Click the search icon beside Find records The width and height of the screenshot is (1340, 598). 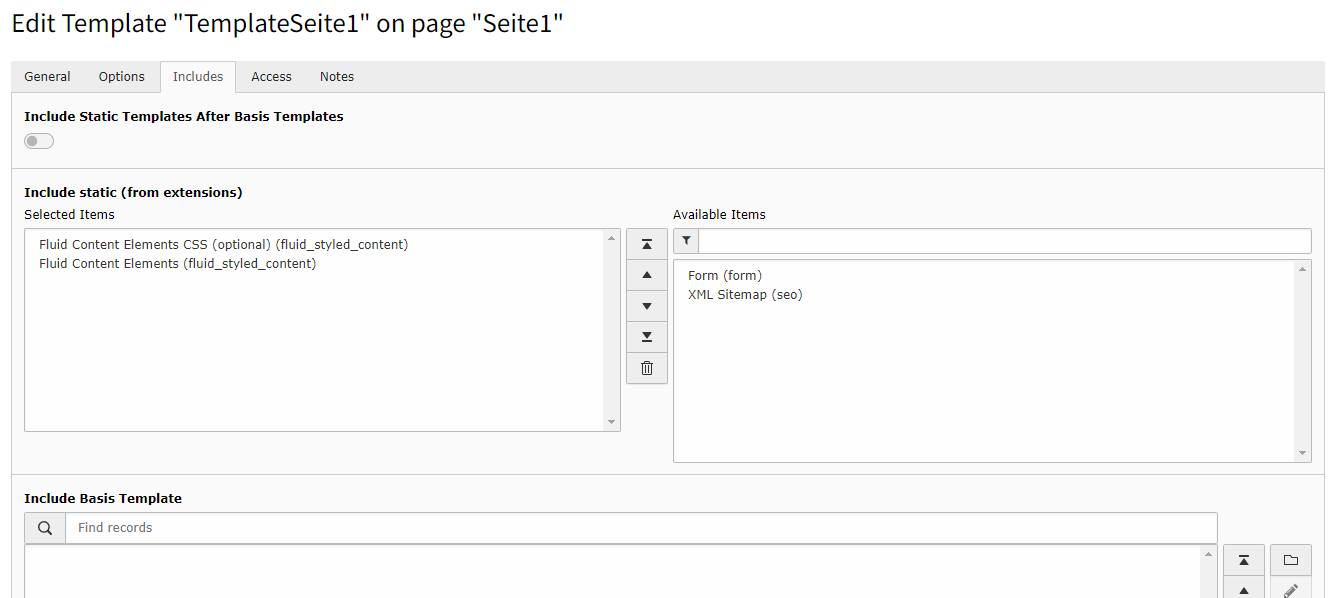(45, 528)
